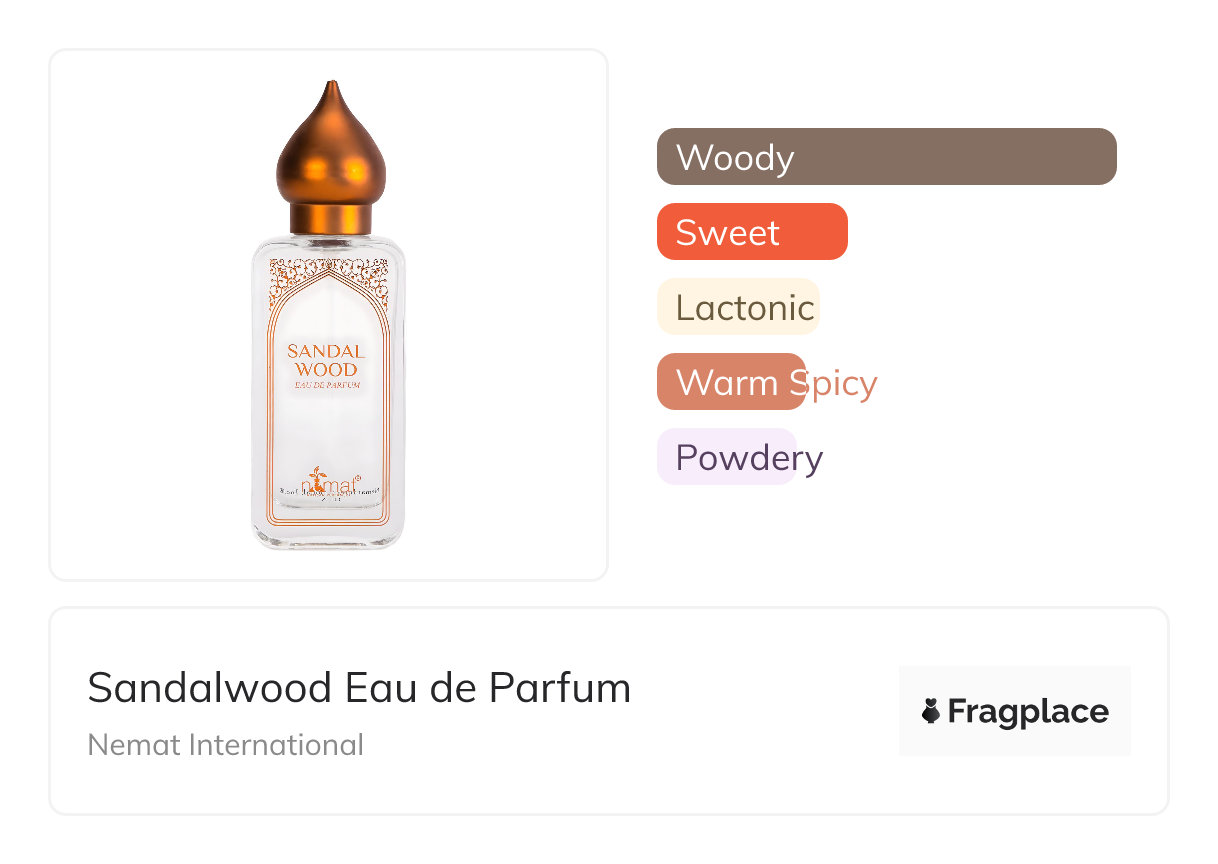Open the Nemat International brand link

click(x=225, y=745)
